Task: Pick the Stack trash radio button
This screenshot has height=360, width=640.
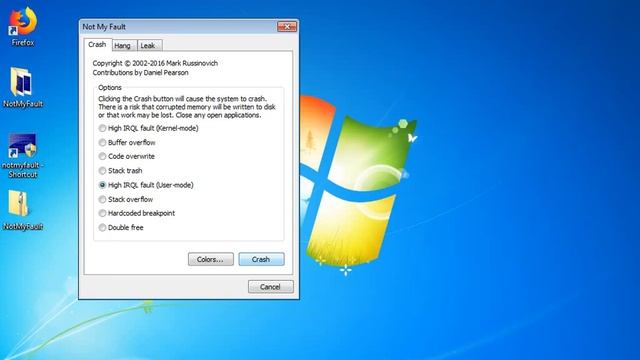Action: click(120, 171)
